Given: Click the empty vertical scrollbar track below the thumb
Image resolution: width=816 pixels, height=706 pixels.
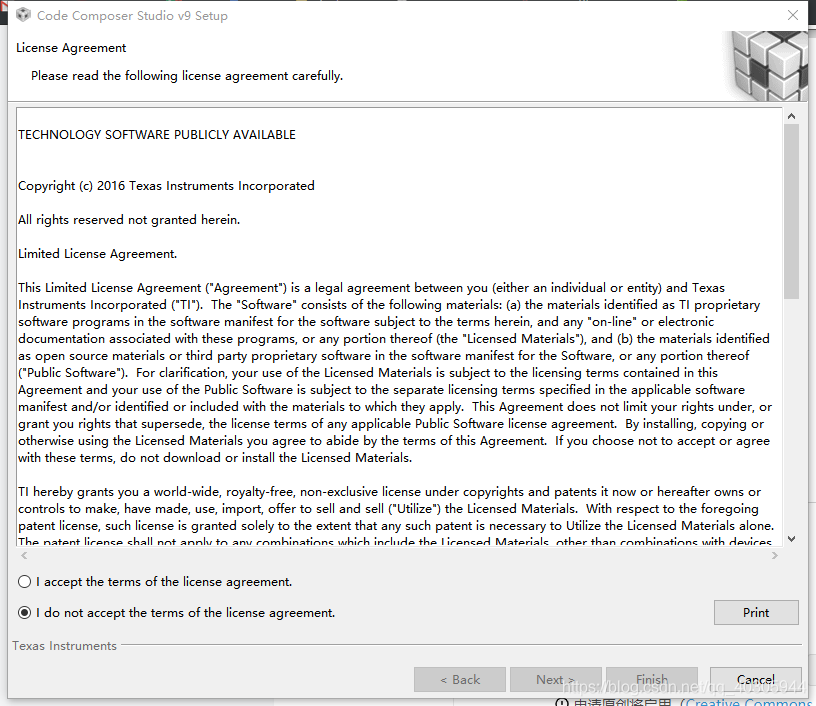Looking at the screenshot, I should (791, 420).
